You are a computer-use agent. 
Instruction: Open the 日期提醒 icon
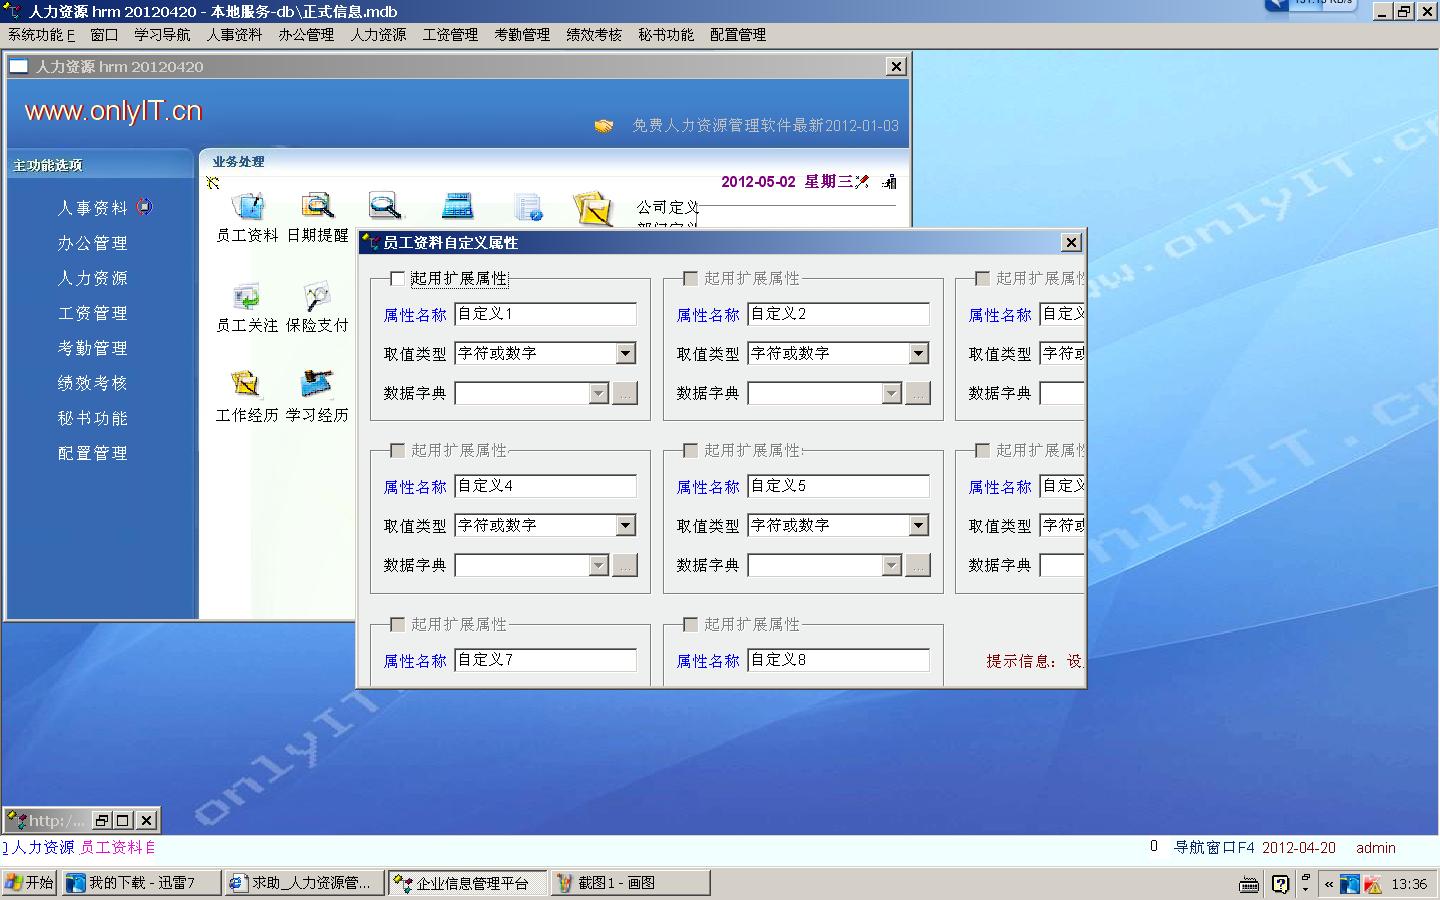pos(317,207)
